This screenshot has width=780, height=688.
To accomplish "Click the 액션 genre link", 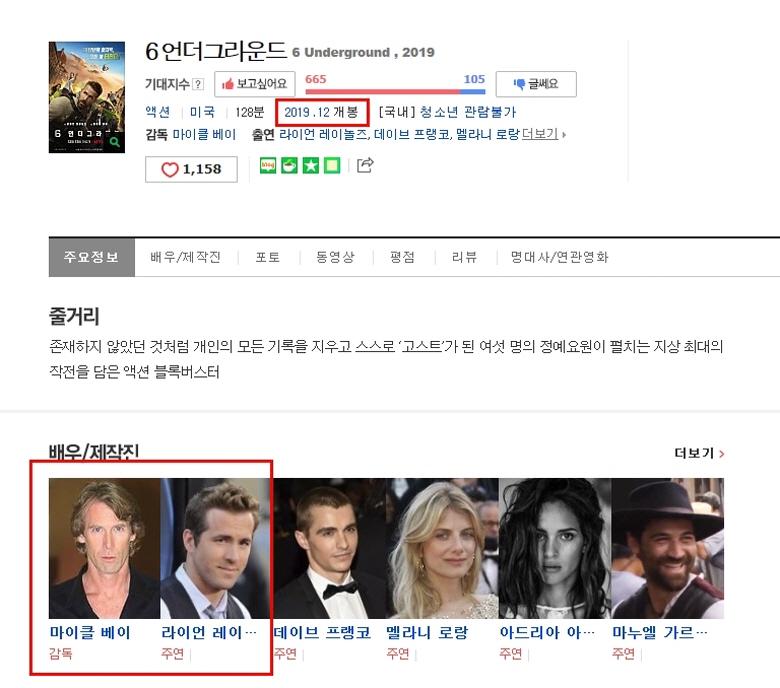I will click(157, 112).
